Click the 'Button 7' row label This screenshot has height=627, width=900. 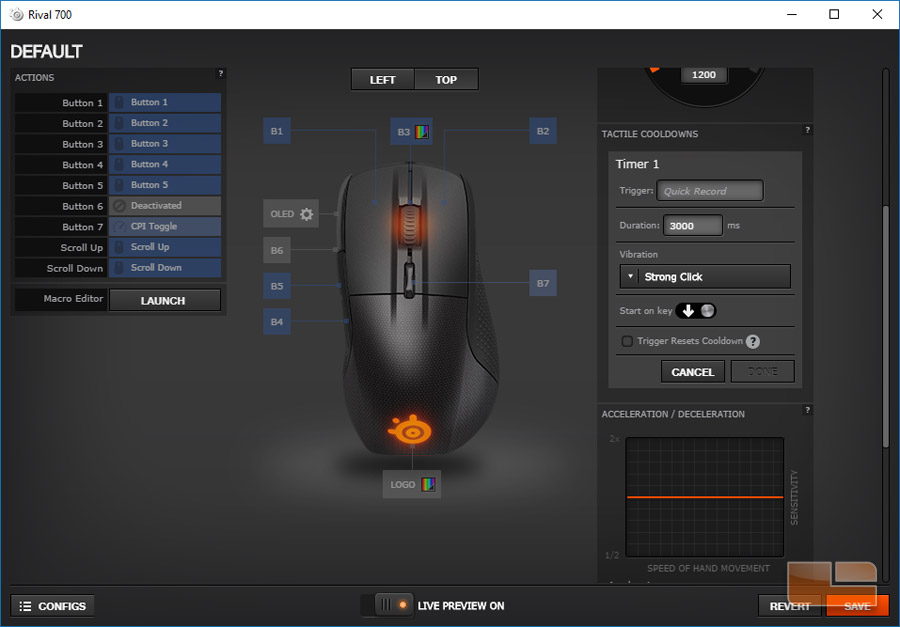pos(82,227)
